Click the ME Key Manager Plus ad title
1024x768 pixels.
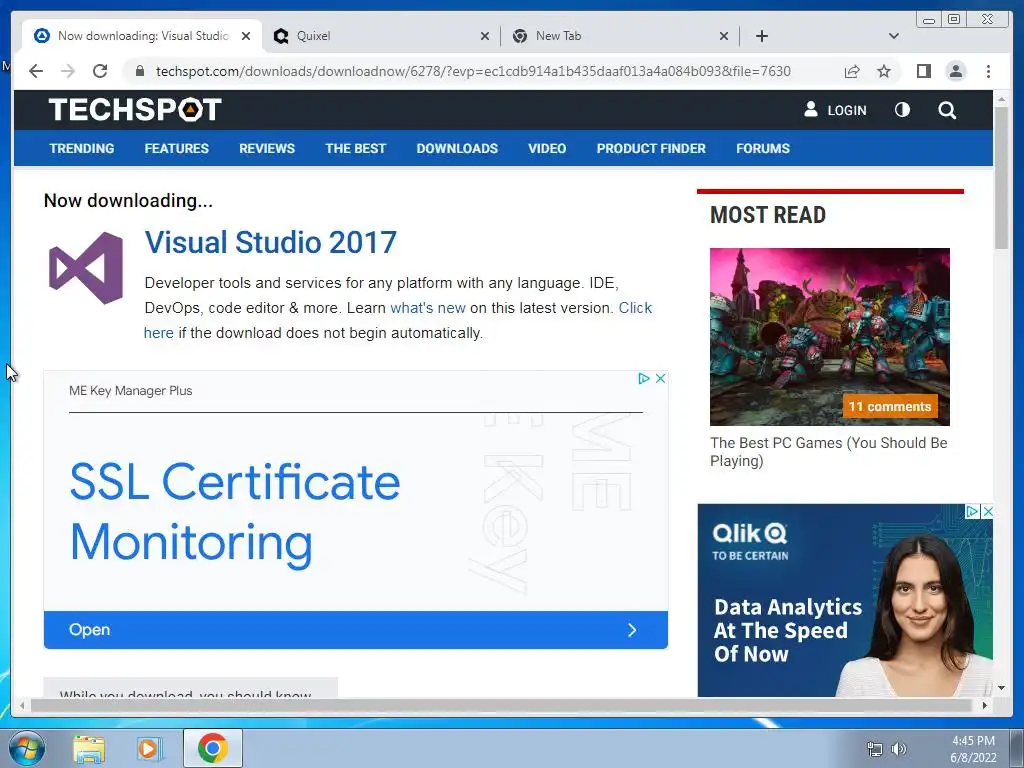(131, 391)
